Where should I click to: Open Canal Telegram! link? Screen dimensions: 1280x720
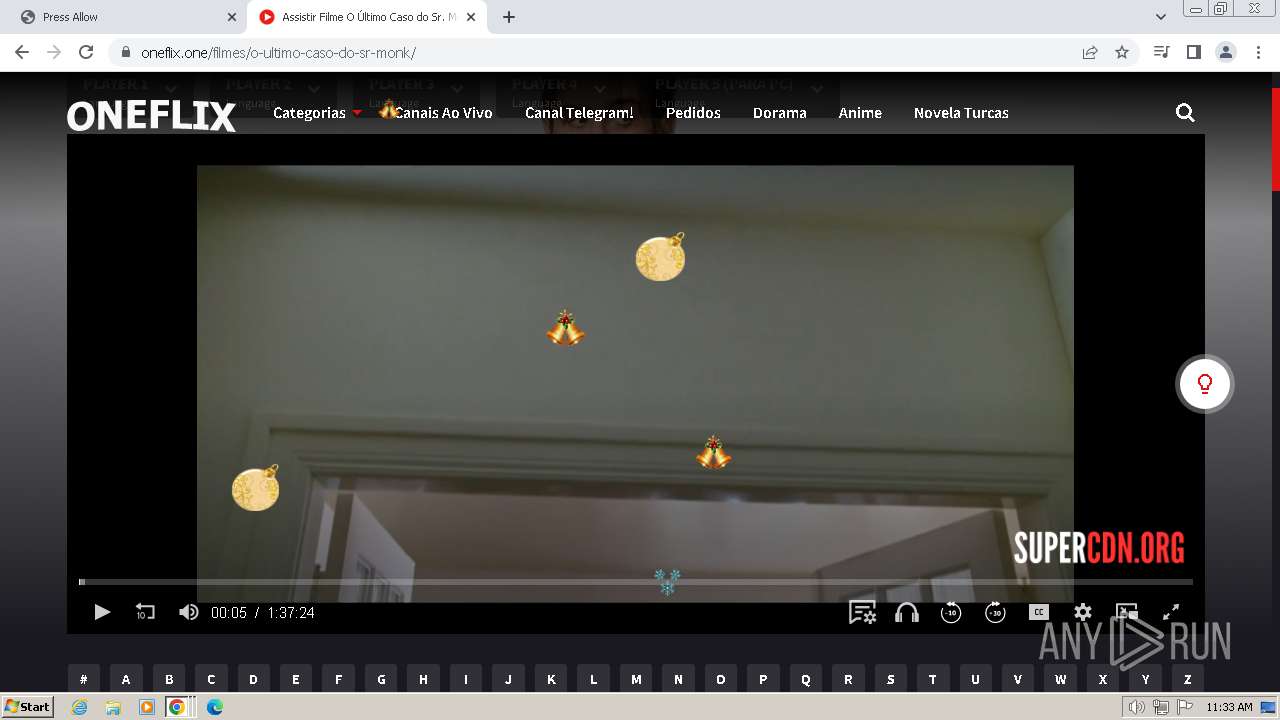579,113
